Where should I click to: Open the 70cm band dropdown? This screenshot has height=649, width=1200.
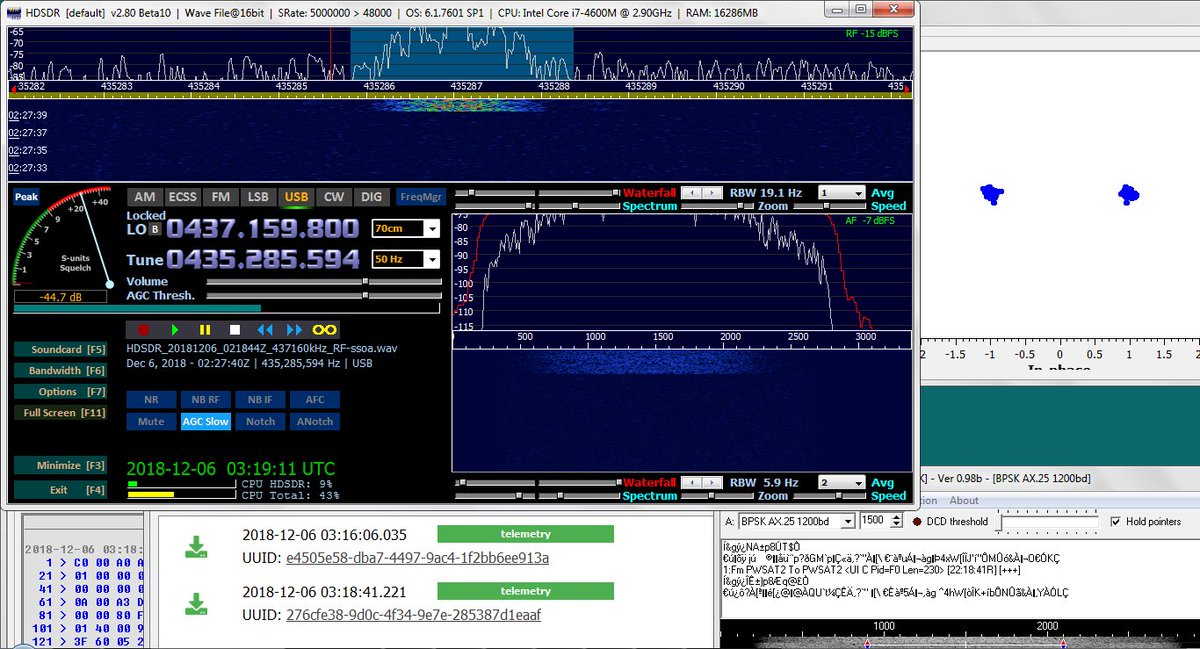(431, 229)
